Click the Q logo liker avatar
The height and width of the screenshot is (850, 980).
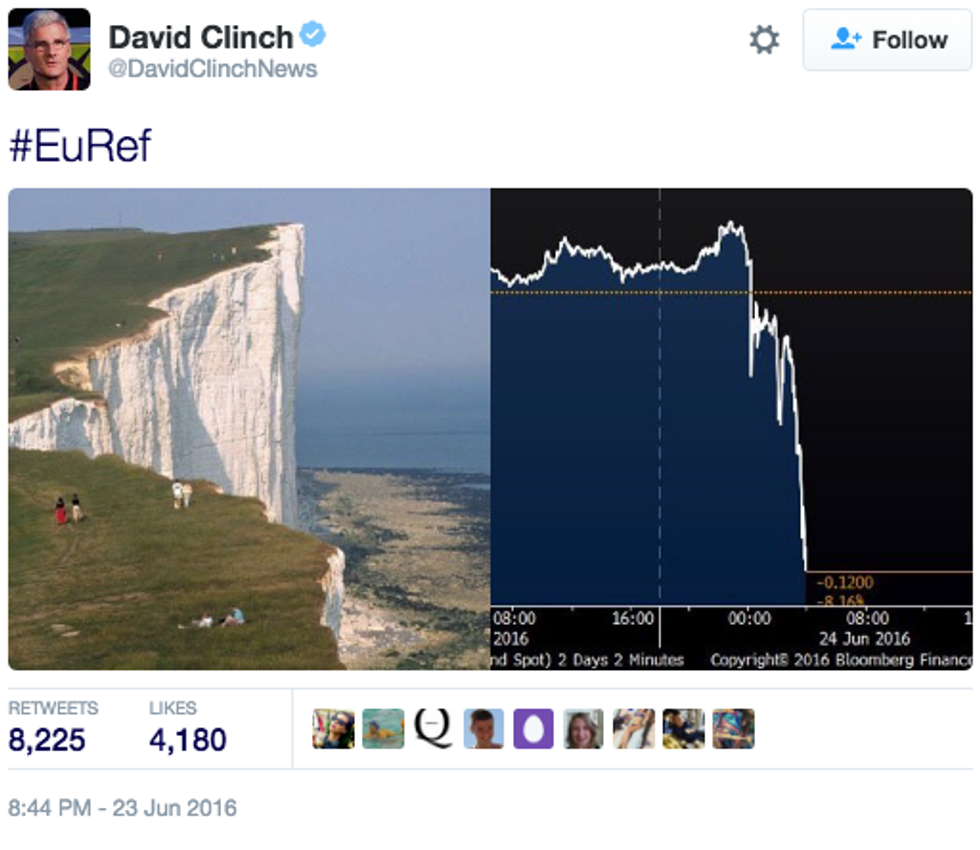[433, 729]
